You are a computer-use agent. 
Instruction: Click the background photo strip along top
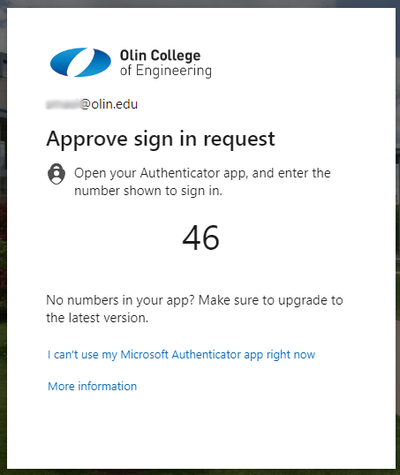[x=200, y=4]
